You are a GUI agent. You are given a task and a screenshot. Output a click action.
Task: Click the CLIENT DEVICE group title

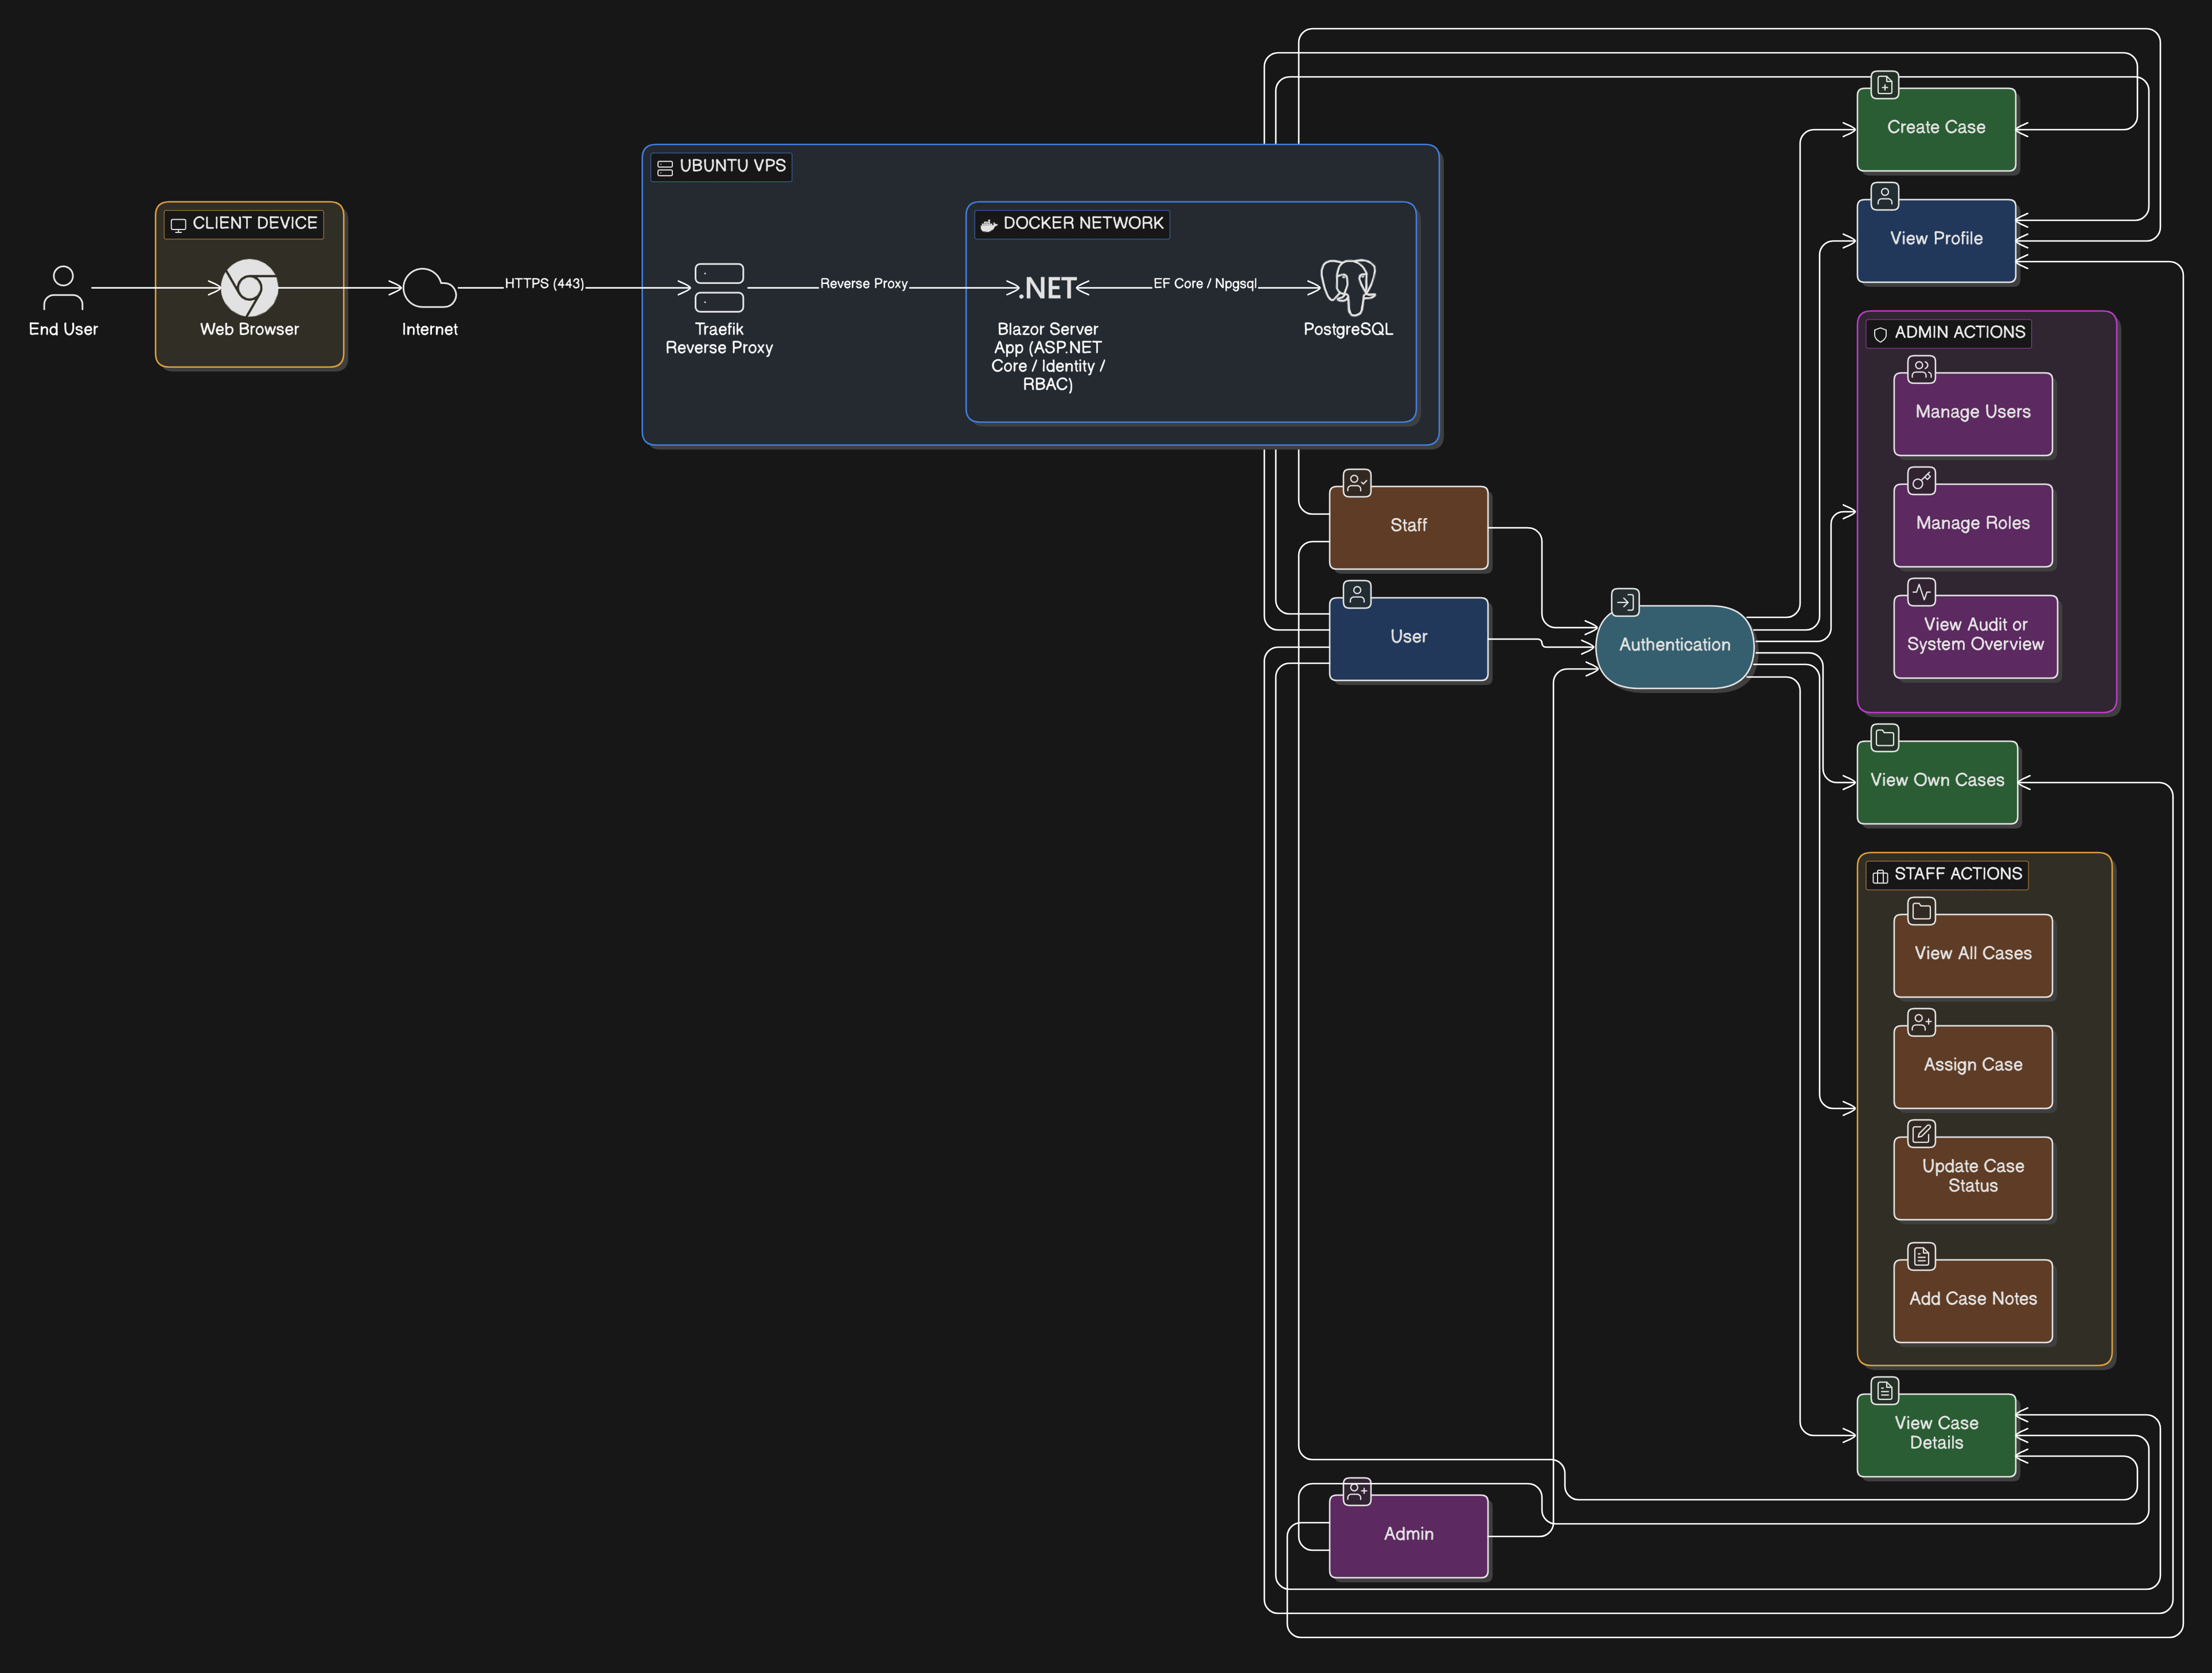[255, 223]
